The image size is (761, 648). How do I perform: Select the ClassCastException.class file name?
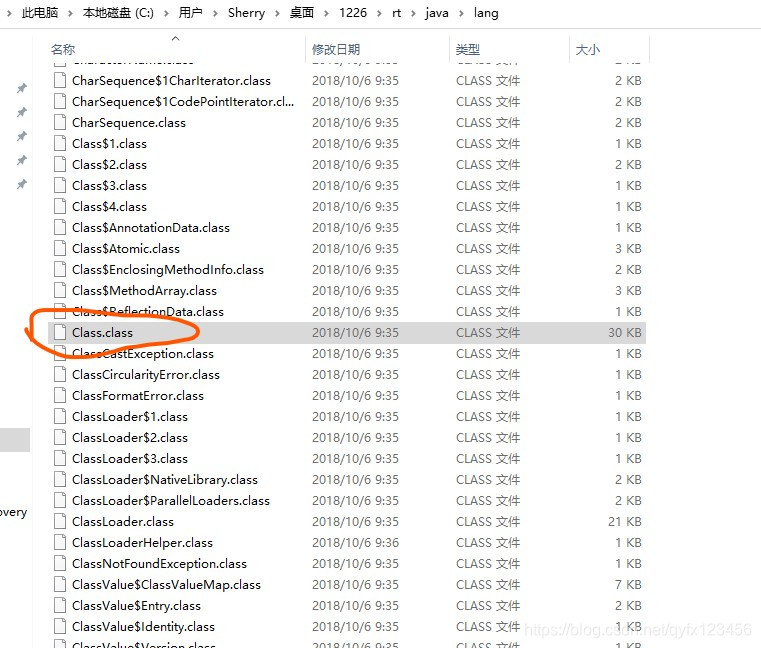[143, 353]
